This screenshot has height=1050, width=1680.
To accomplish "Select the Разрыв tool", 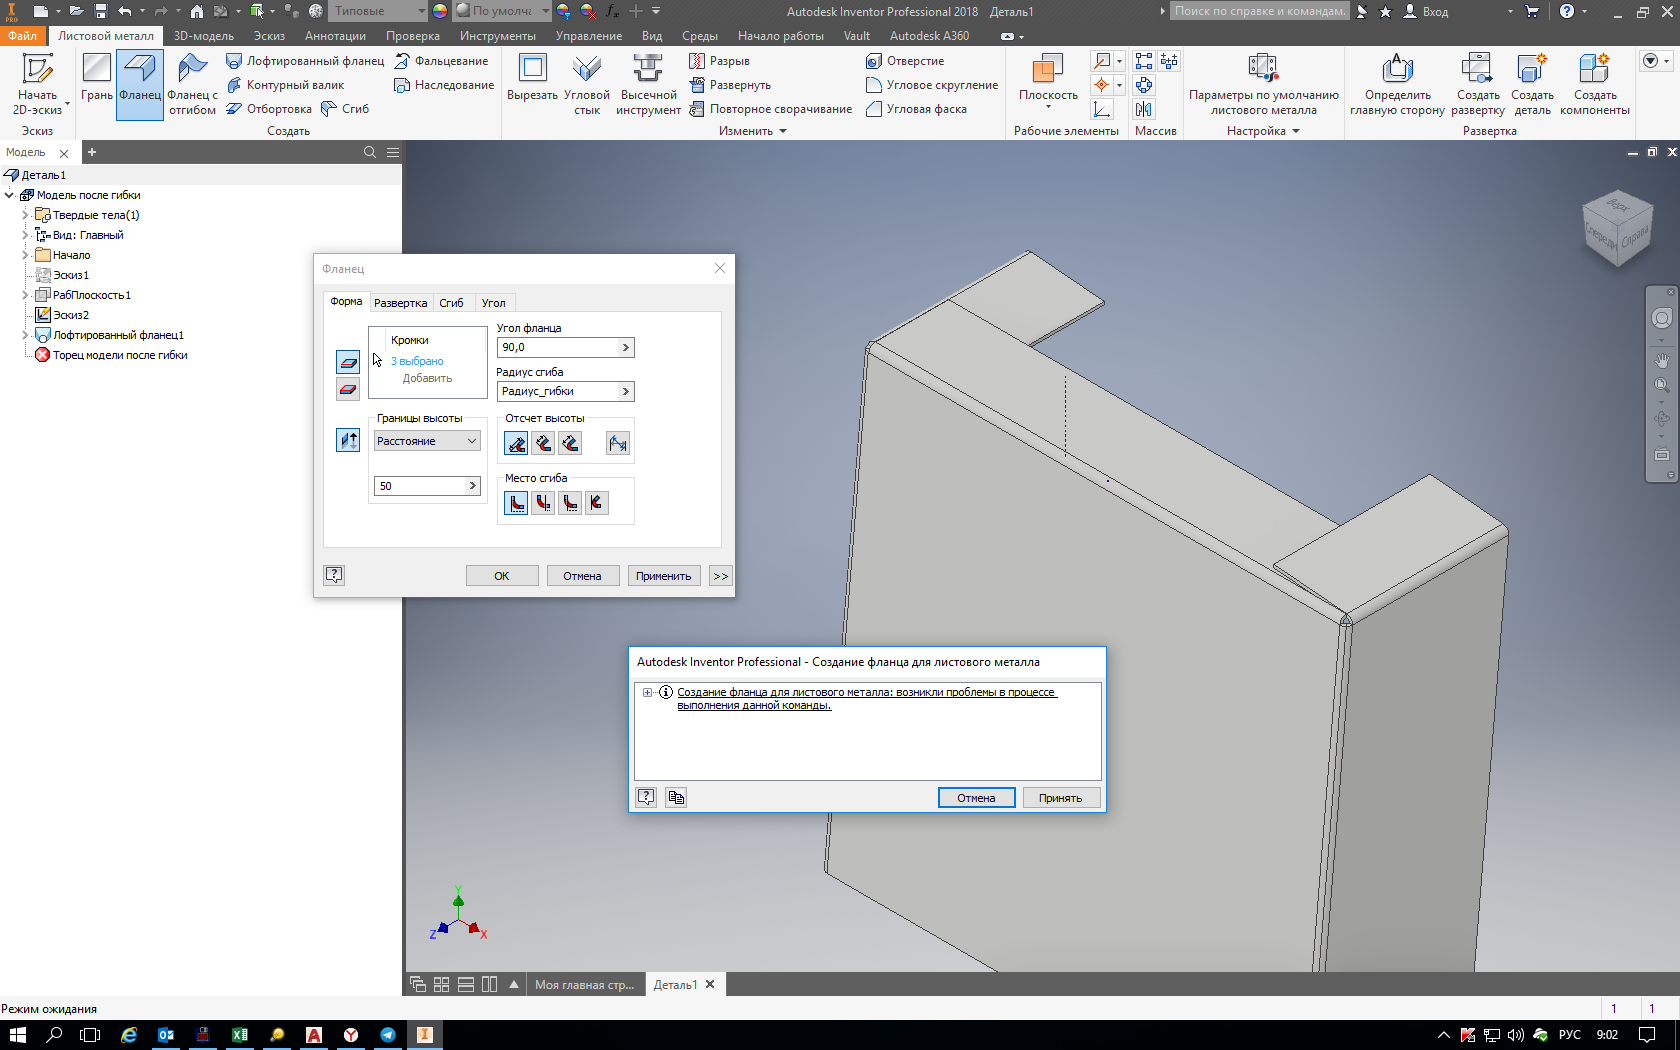I will point(719,61).
